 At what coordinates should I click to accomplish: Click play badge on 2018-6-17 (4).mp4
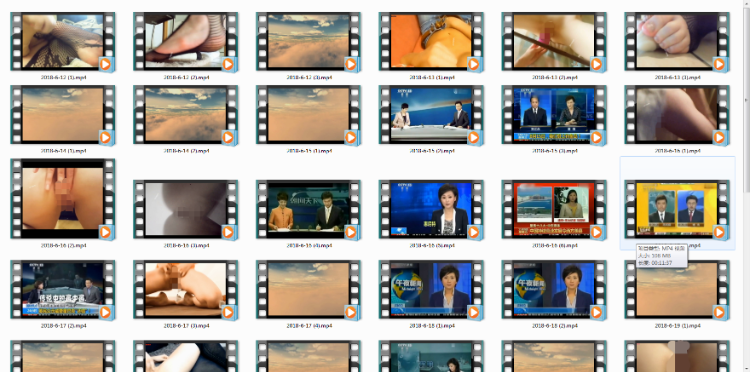click(x=351, y=313)
